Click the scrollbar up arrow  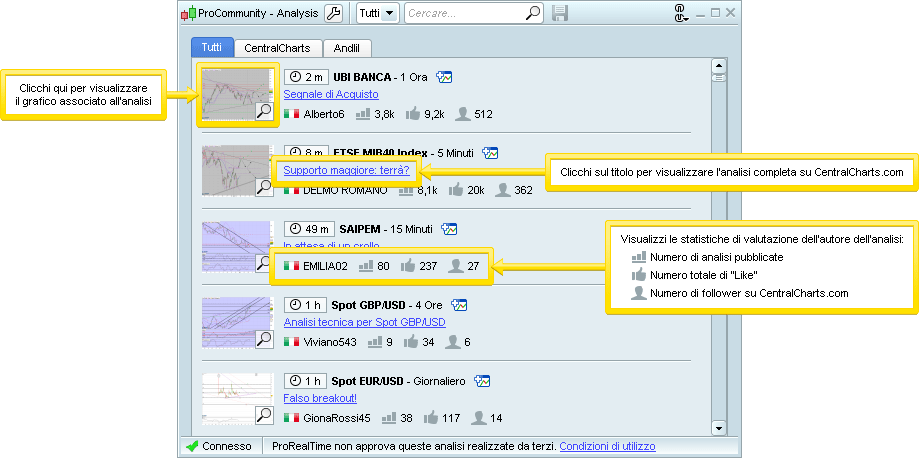click(718, 63)
